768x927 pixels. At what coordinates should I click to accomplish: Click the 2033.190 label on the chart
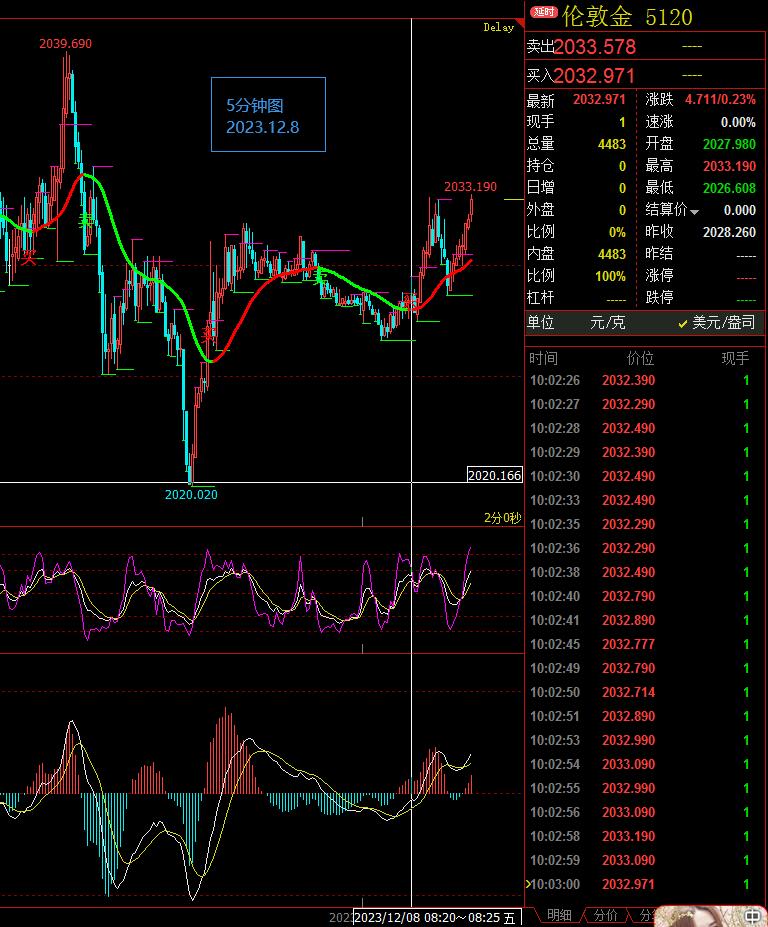(x=471, y=187)
